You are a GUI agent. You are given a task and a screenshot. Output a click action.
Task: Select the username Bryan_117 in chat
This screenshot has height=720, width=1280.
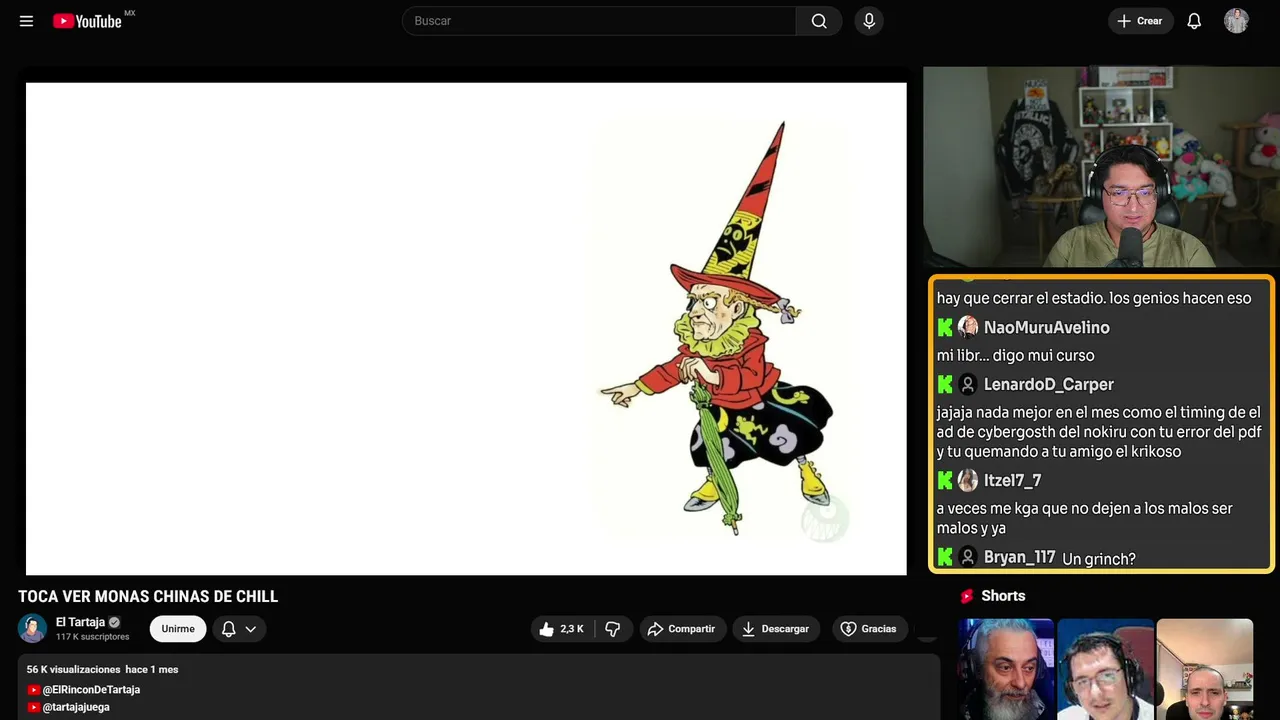1019,558
